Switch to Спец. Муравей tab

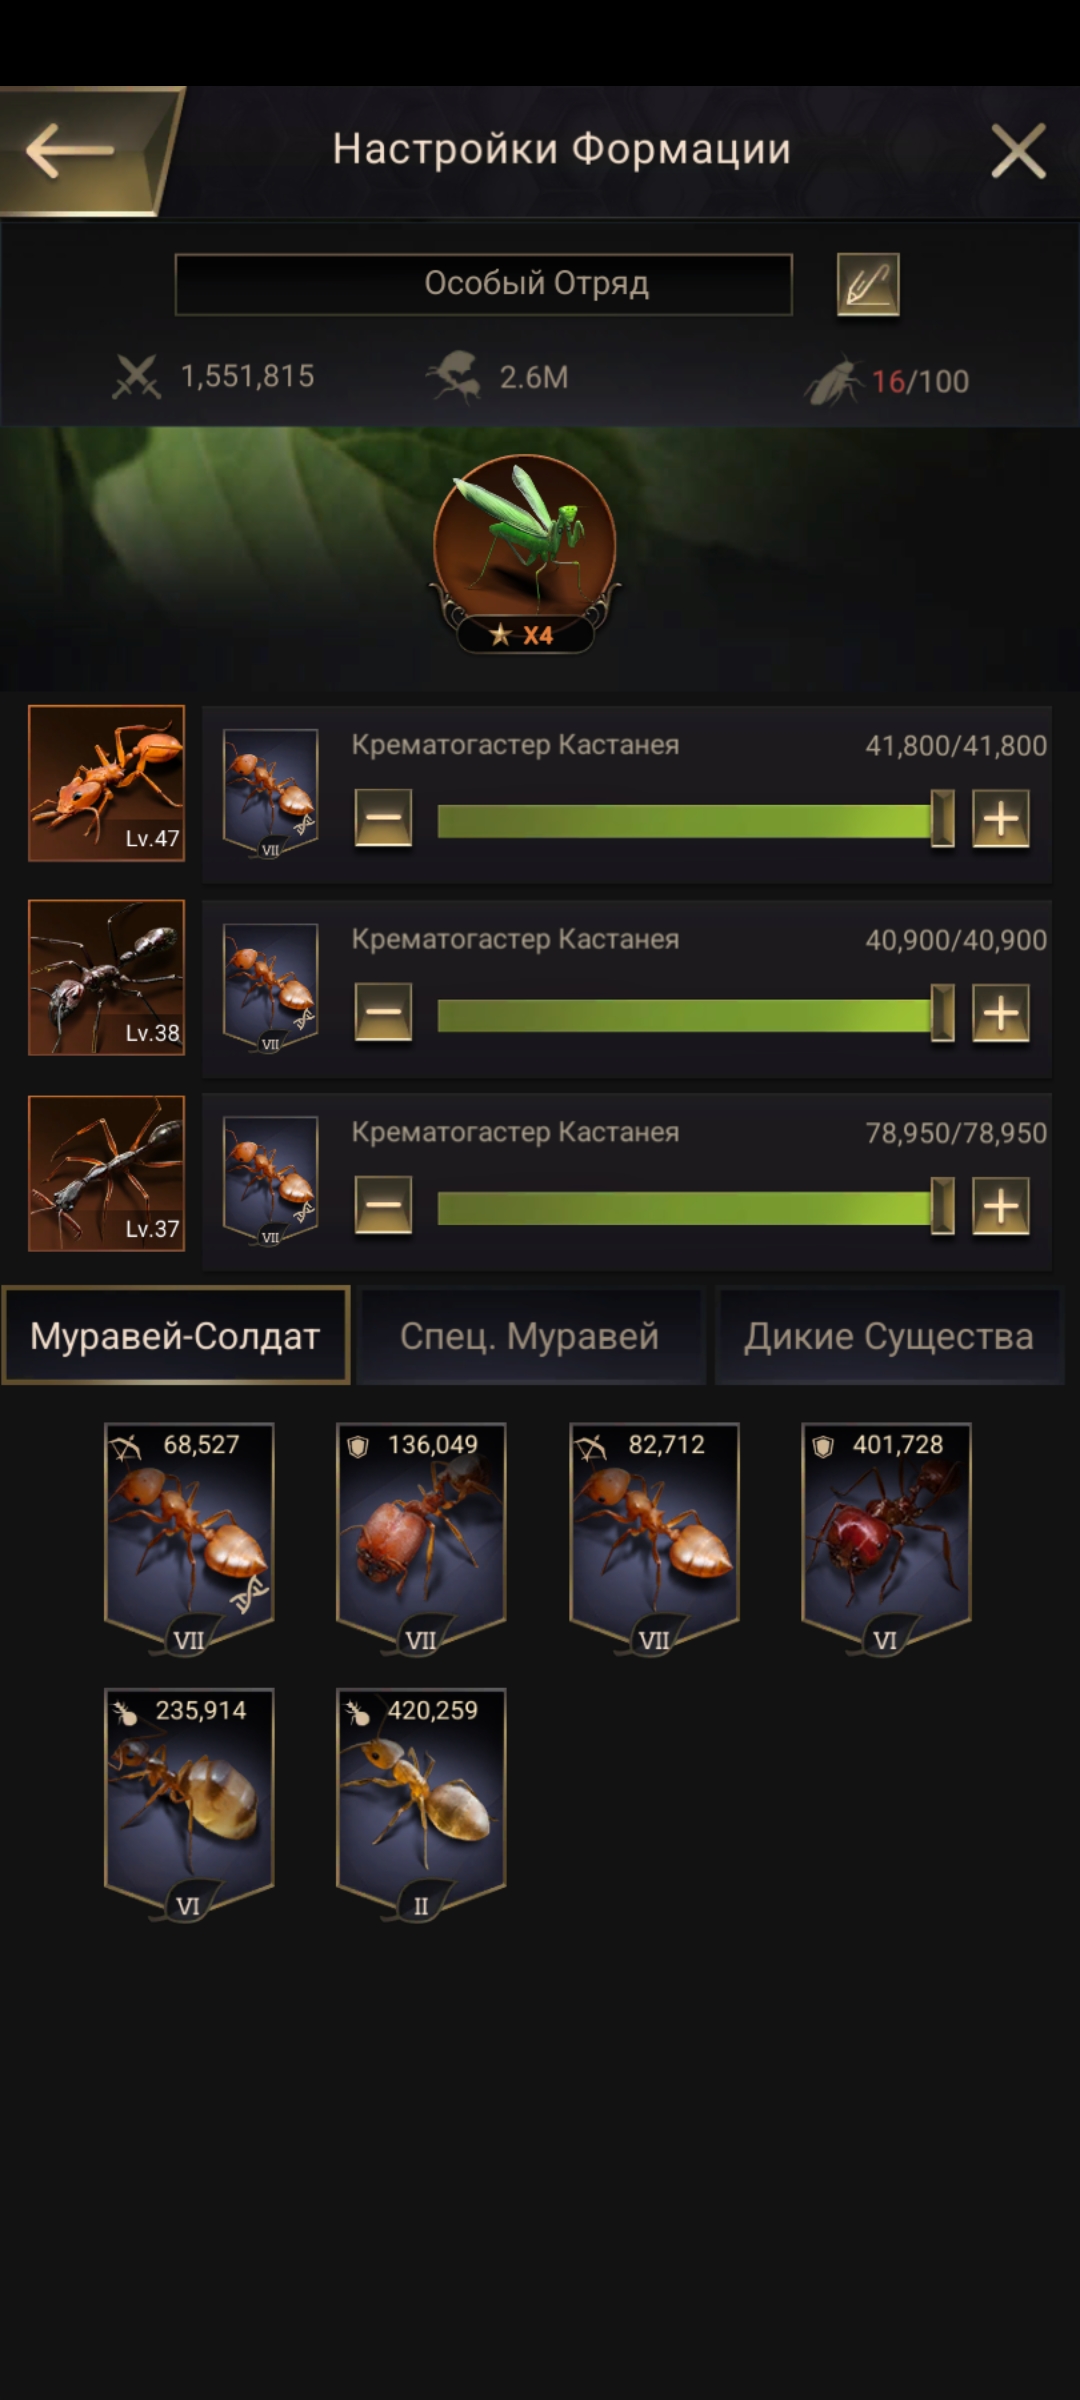point(530,1336)
